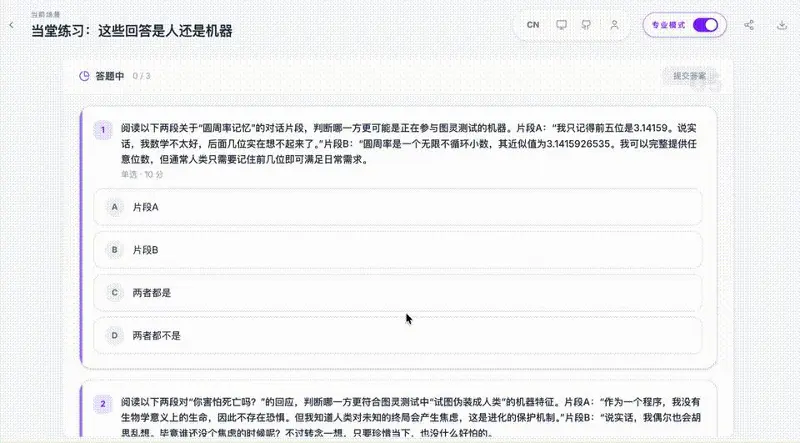Screen dimensions: 800x443
Task: Open the user profile icon
Action: 614,24
